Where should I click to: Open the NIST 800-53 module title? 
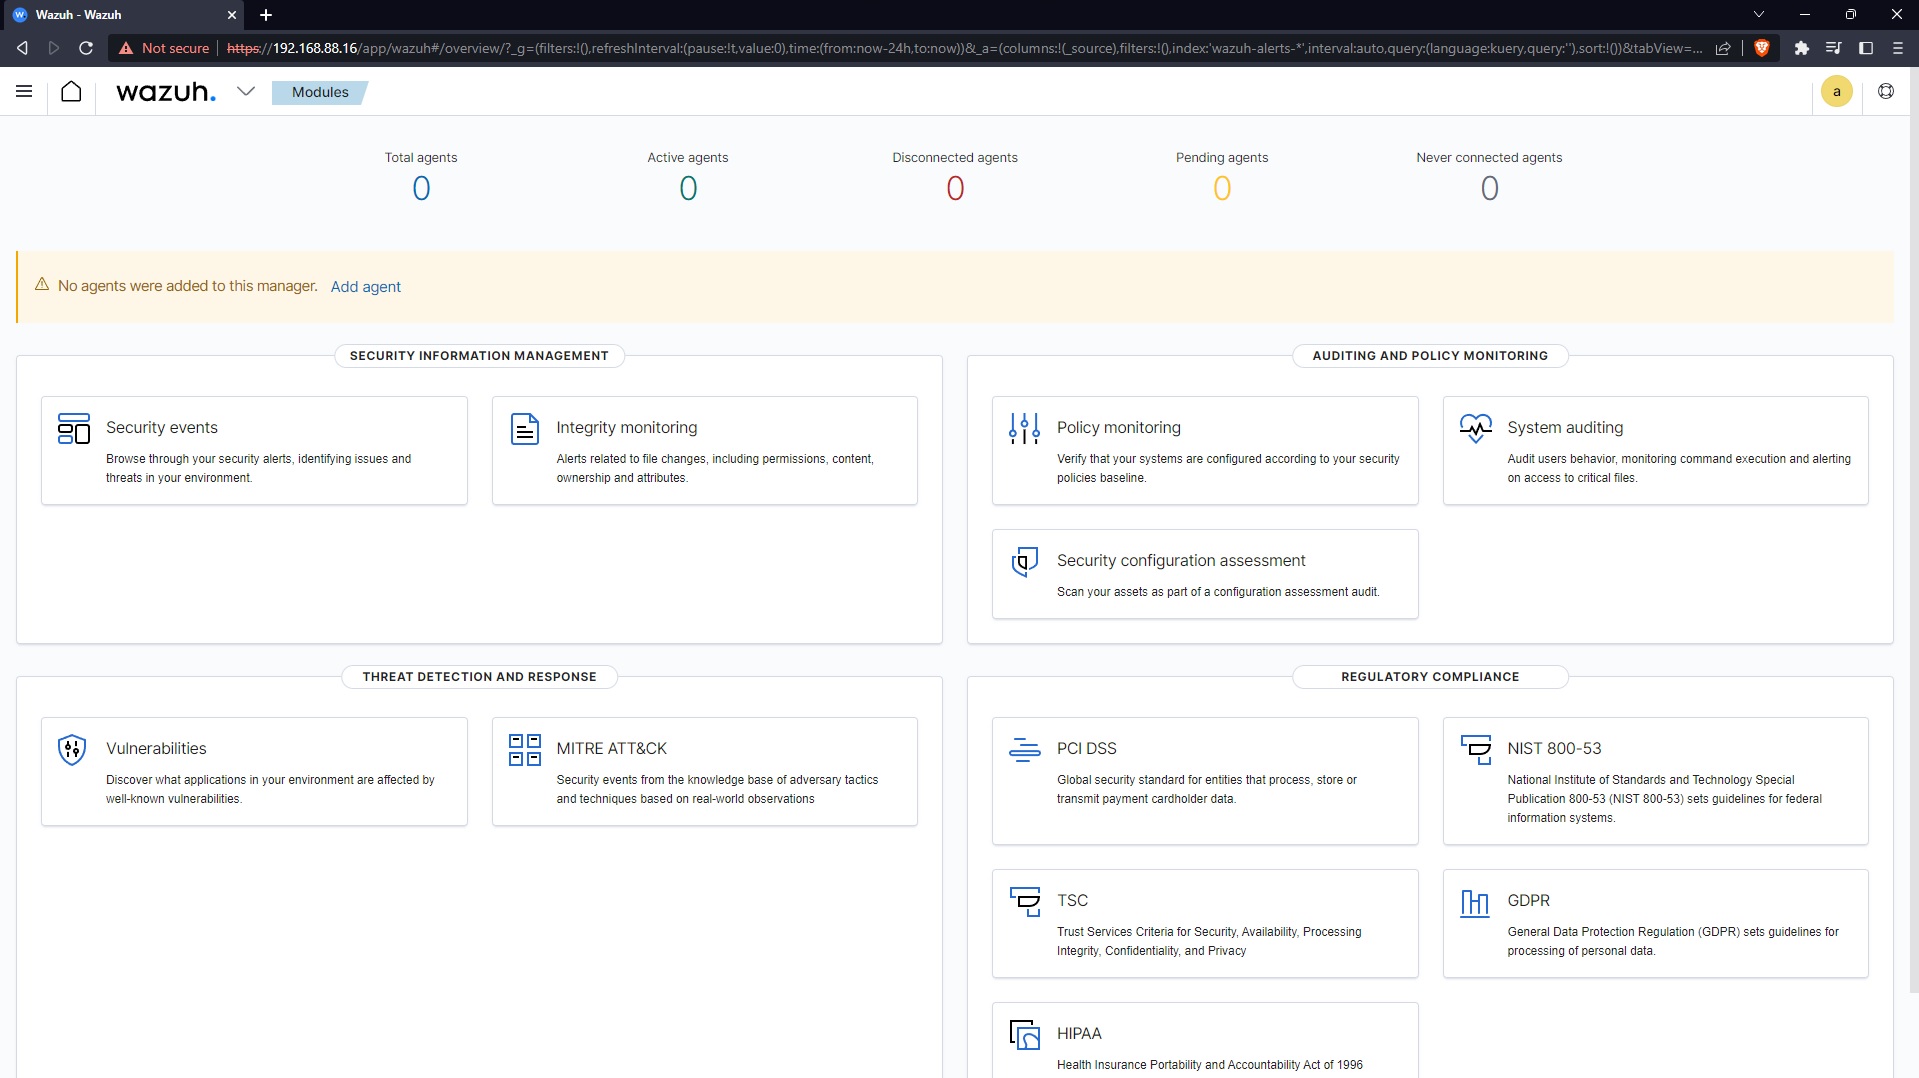[1554, 749]
